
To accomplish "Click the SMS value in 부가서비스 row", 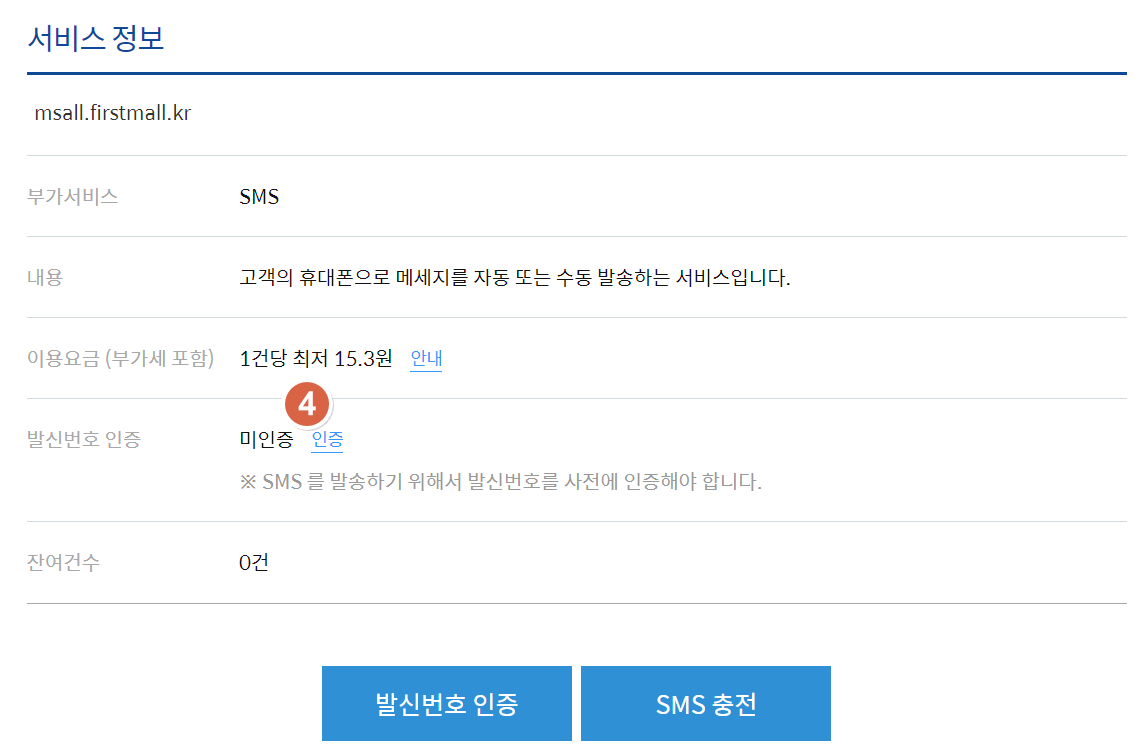I will click(259, 196).
